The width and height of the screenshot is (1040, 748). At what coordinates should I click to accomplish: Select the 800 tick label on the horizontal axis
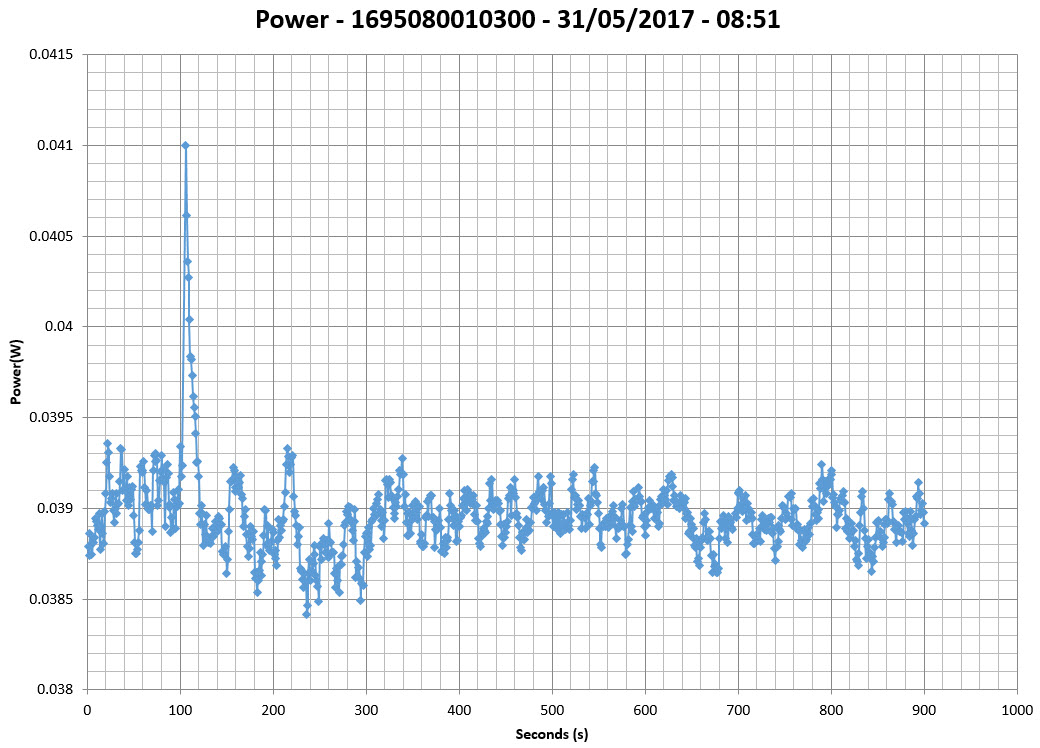(831, 709)
